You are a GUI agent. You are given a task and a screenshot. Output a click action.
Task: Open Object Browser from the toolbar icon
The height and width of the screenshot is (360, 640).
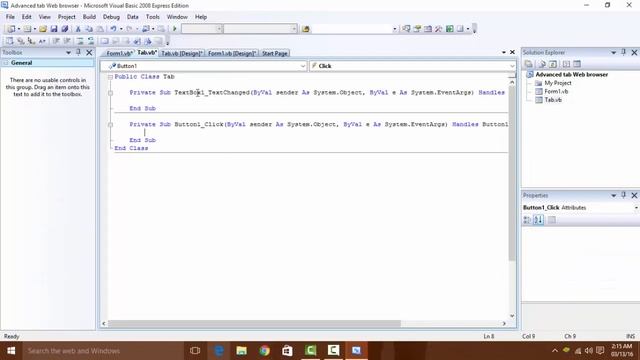tap(428, 29)
